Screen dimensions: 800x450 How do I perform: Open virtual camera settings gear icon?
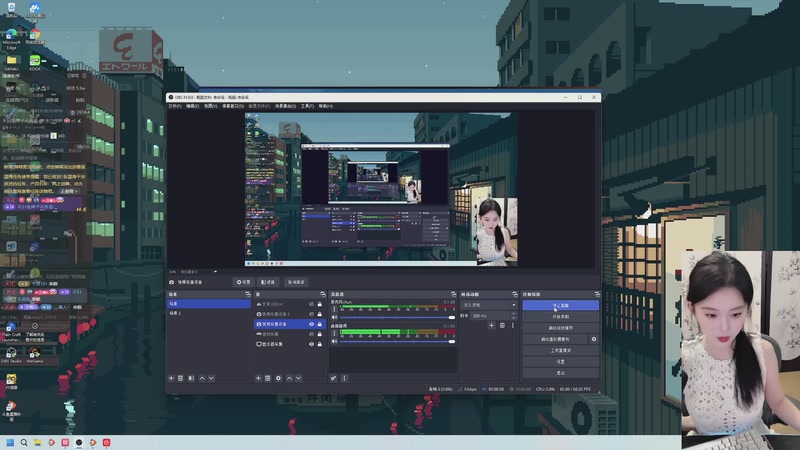click(594, 339)
